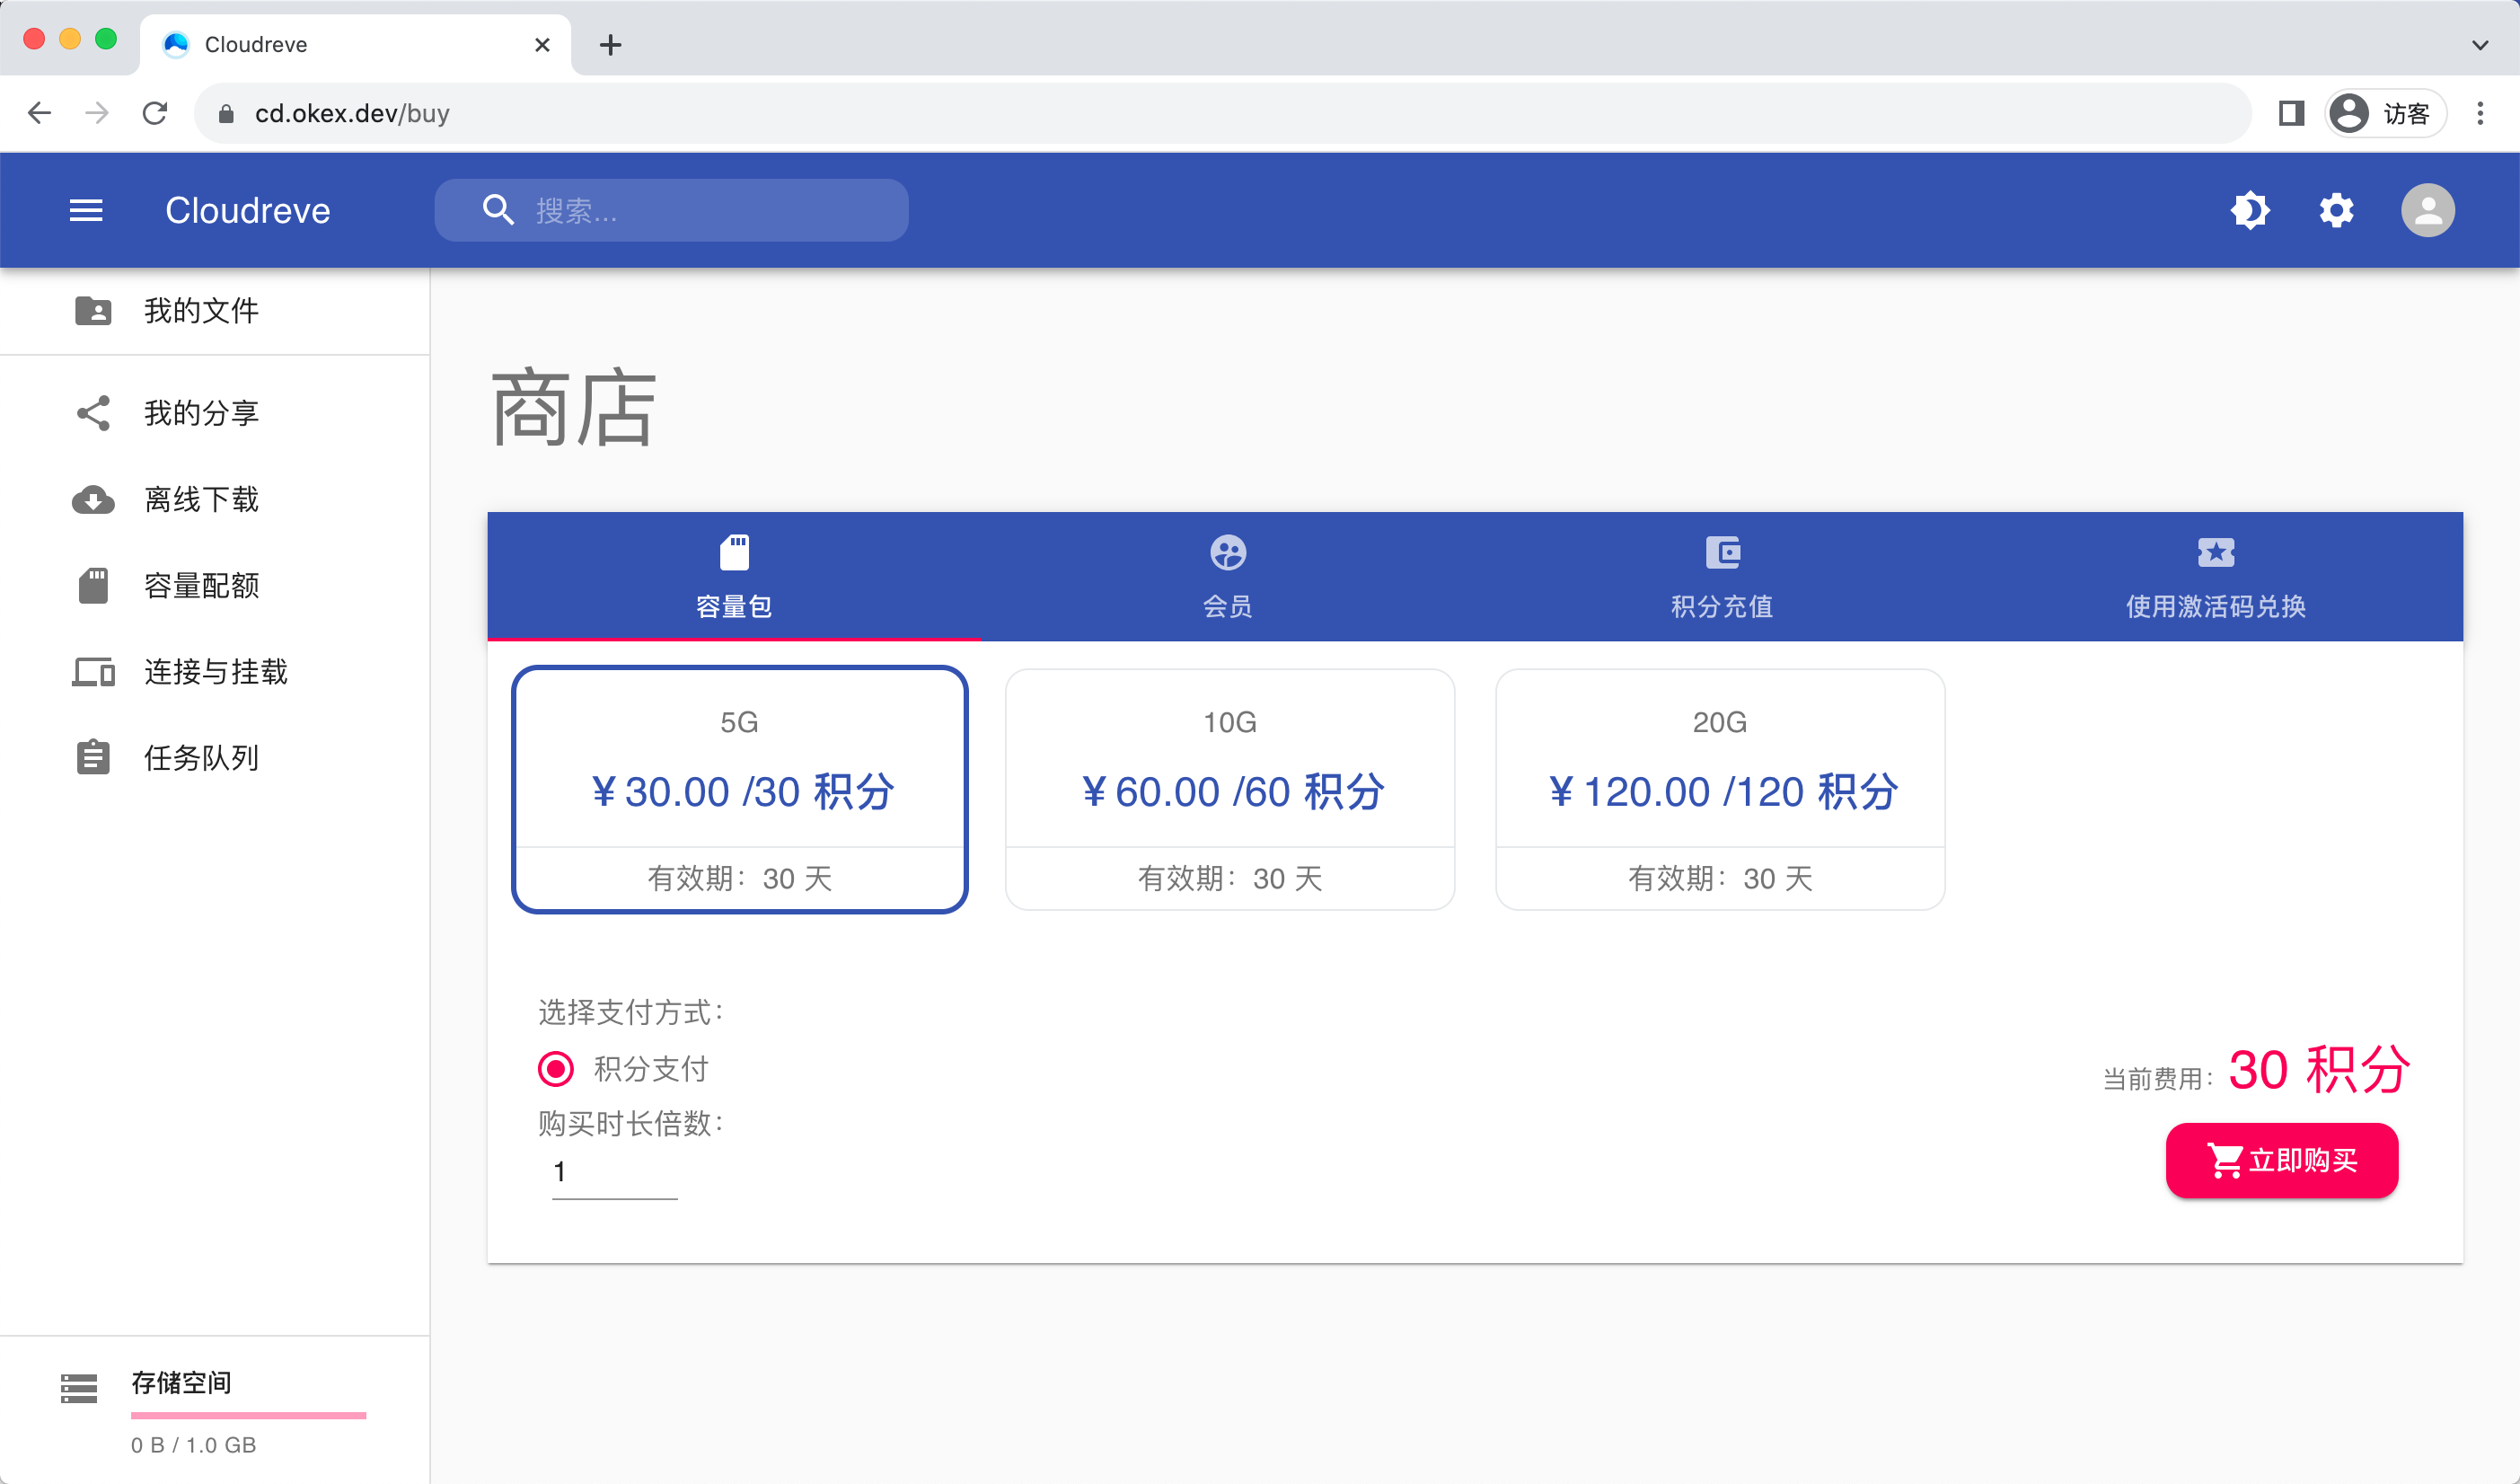This screenshot has height=1484, width=2520.
Task: Expand the tab search chevron
Action: [2480, 45]
